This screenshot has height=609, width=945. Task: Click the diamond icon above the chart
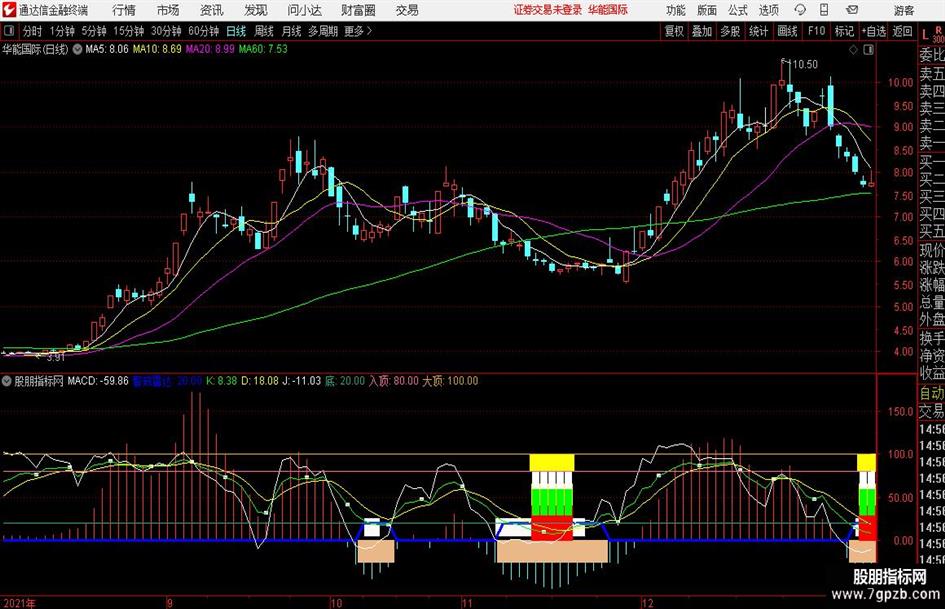coord(853,50)
